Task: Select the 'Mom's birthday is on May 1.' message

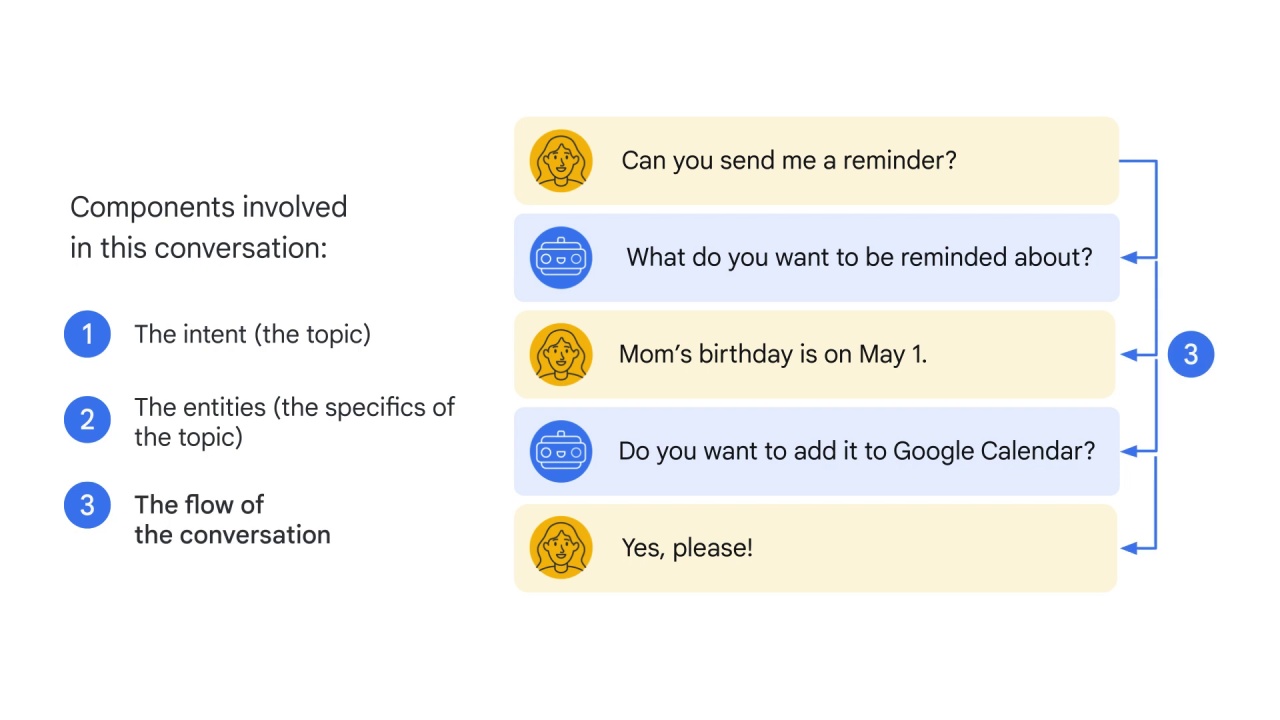Action: coord(816,355)
